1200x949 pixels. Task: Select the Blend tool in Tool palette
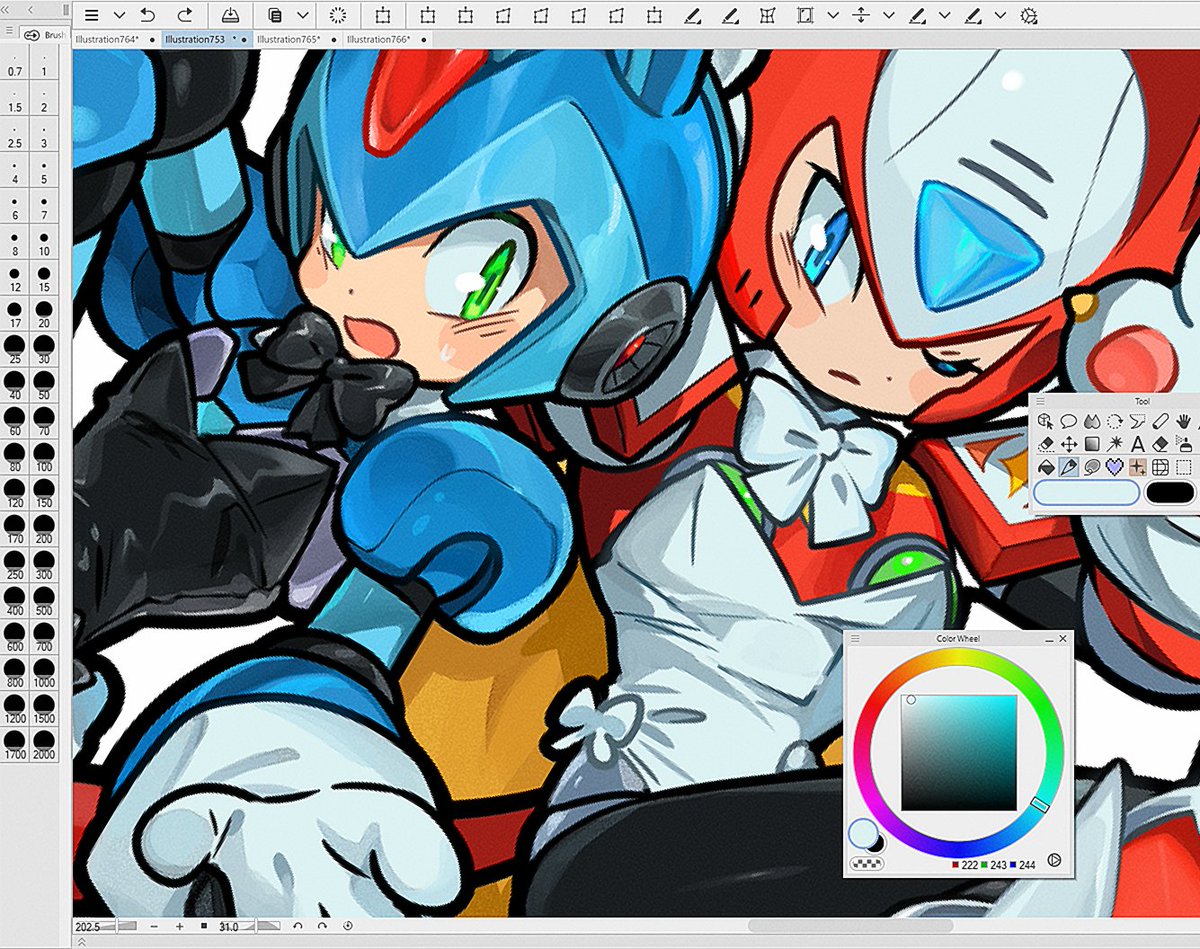tap(1092, 421)
